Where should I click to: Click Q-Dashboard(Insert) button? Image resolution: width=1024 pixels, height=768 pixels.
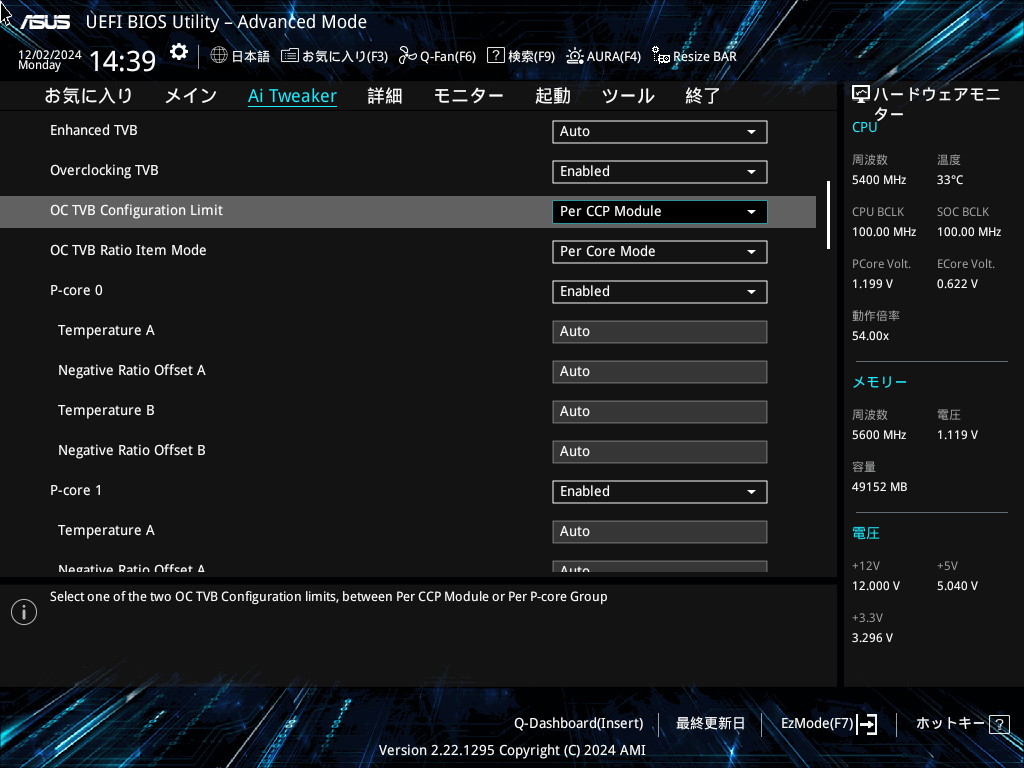pyautogui.click(x=579, y=724)
